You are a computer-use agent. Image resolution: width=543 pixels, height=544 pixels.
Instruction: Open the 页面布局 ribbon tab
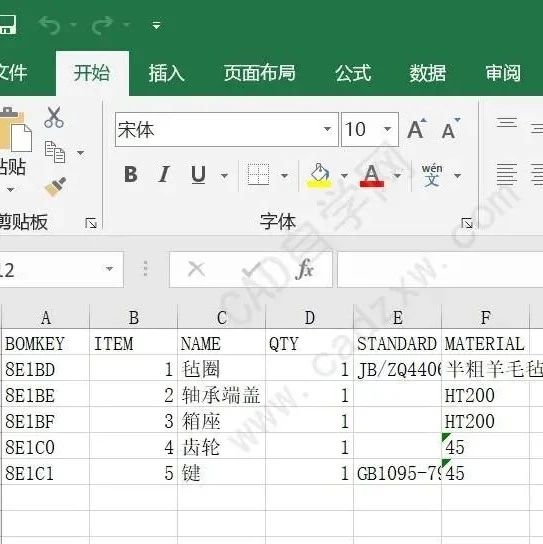tap(260, 73)
